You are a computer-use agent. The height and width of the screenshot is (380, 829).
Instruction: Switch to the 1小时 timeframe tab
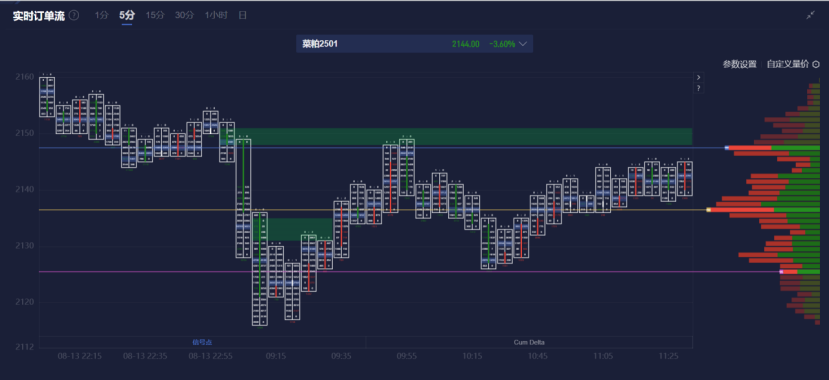[216, 15]
